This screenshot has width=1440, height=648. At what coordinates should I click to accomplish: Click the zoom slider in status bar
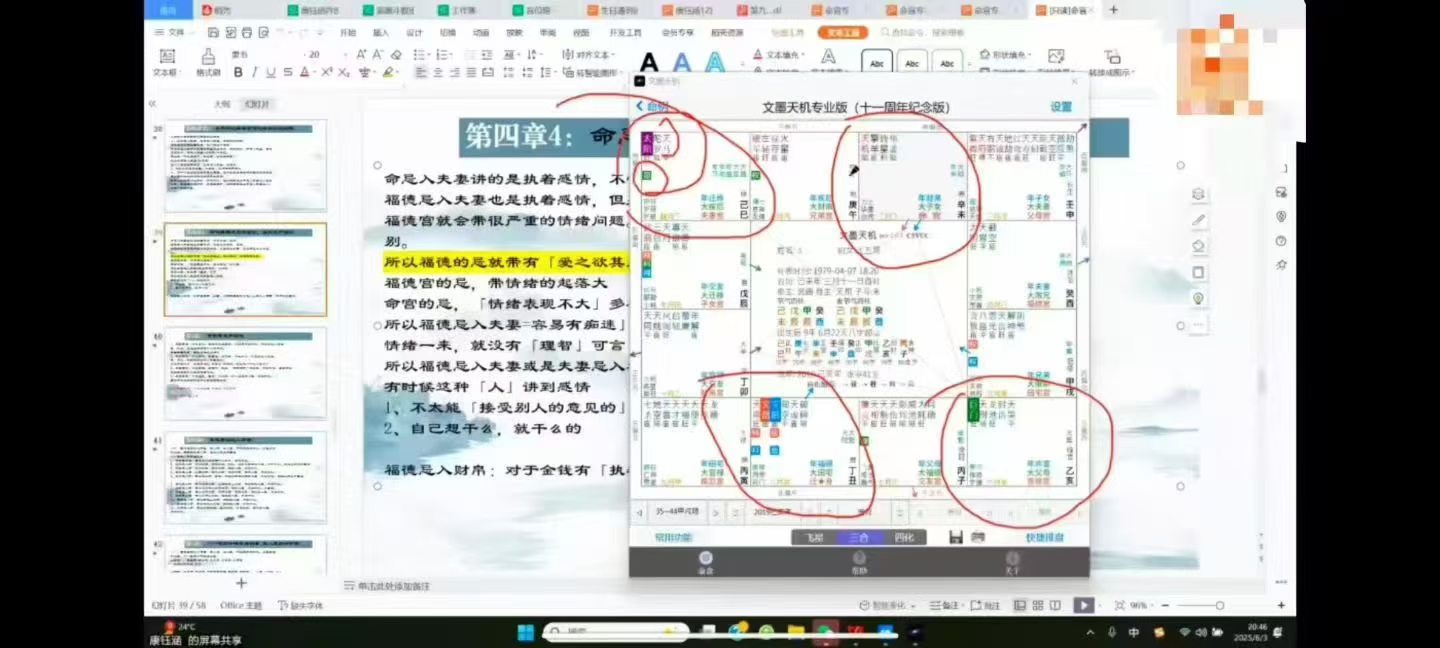point(1198,605)
